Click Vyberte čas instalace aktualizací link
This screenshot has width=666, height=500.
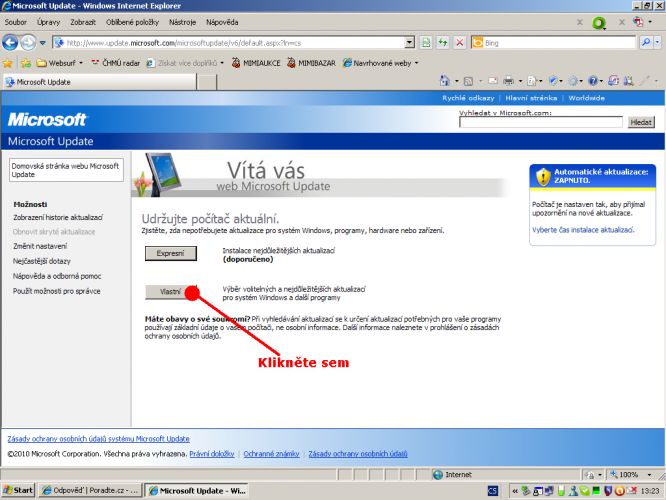[x=583, y=230]
